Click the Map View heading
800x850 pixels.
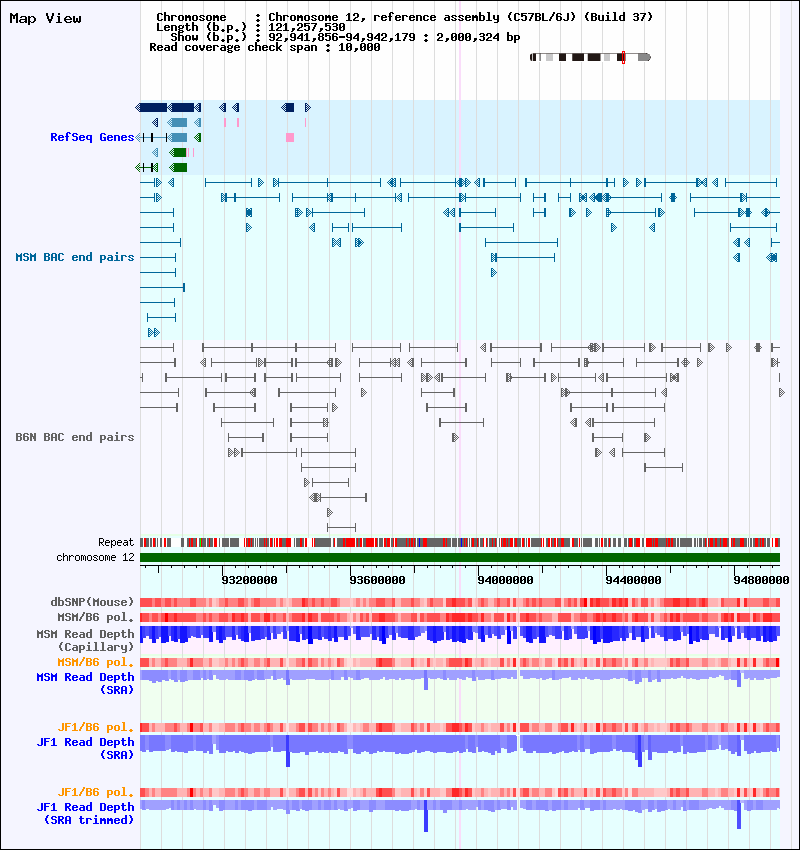pyautogui.click(x=46, y=18)
